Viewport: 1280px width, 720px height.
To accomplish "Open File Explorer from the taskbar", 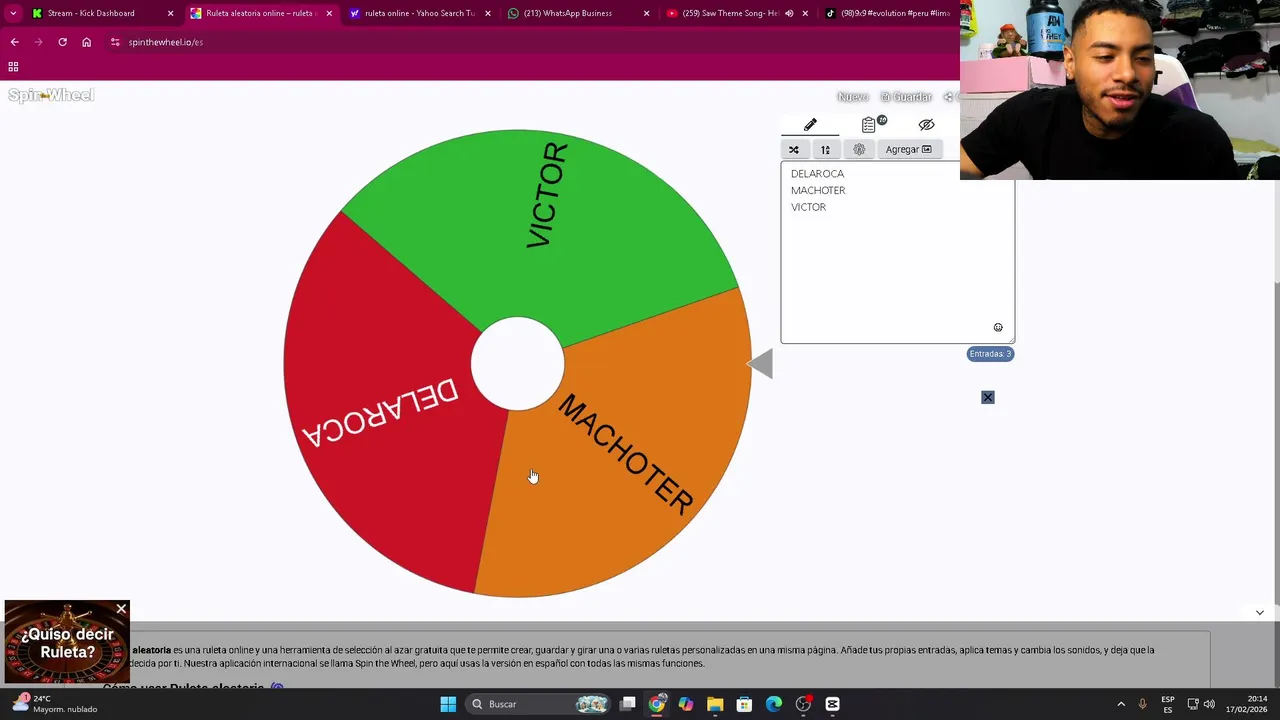I will pyautogui.click(x=715, y=704).
